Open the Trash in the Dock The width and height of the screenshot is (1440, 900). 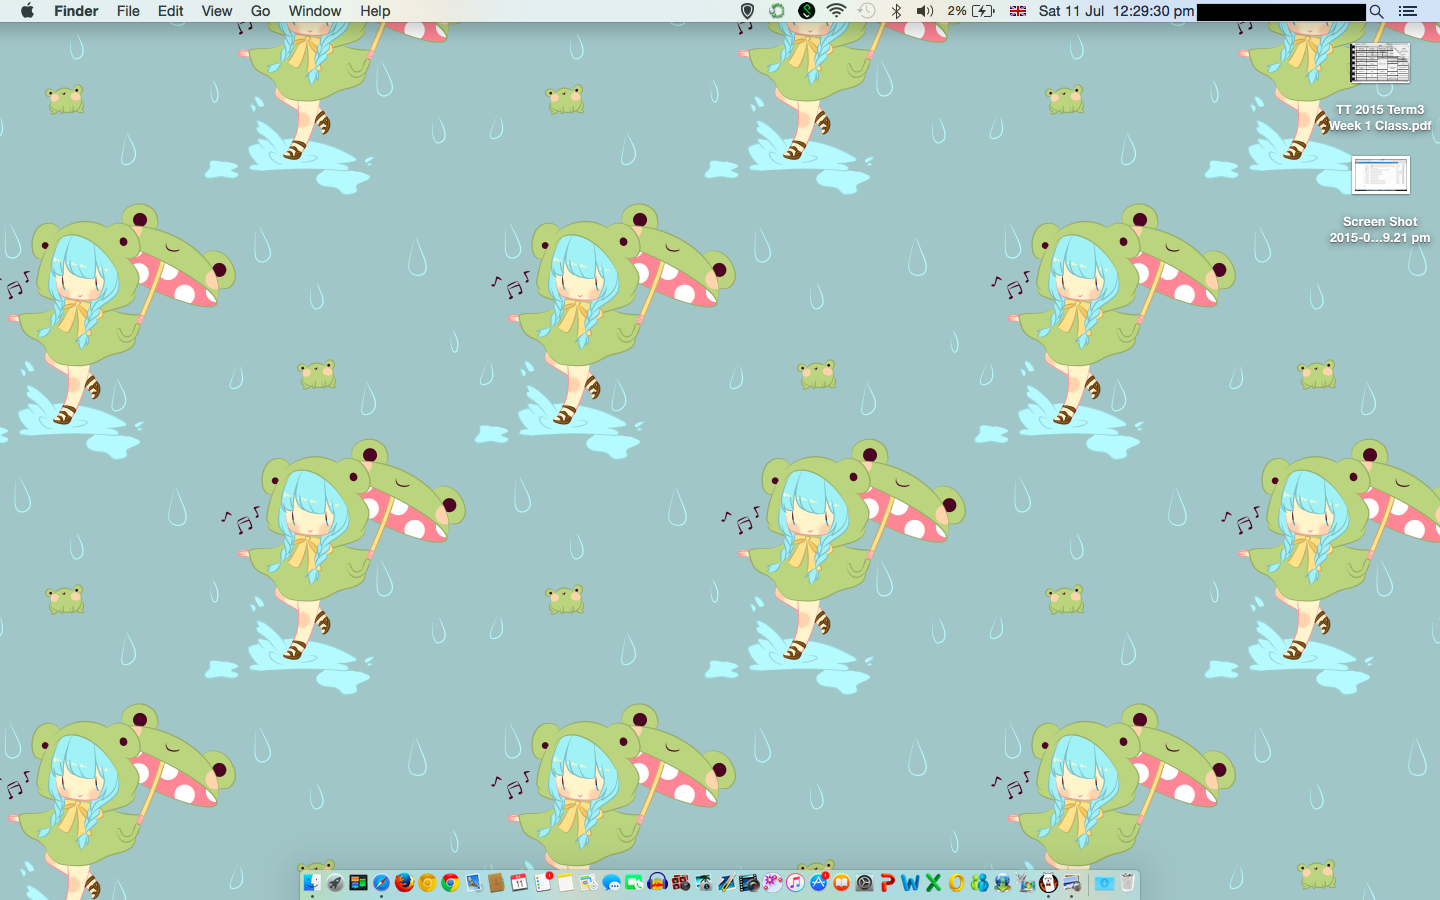pyautogui.click(x=1127, y=883)
